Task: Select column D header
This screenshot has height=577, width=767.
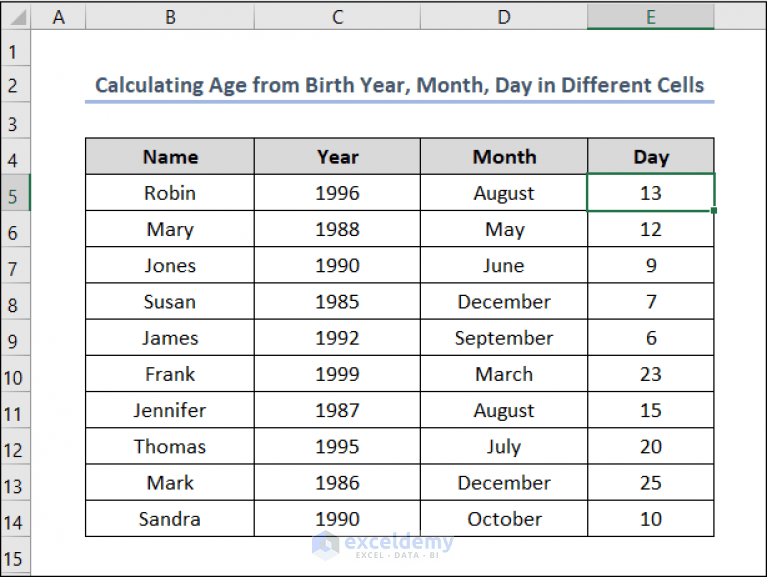Action: point(504,17)
